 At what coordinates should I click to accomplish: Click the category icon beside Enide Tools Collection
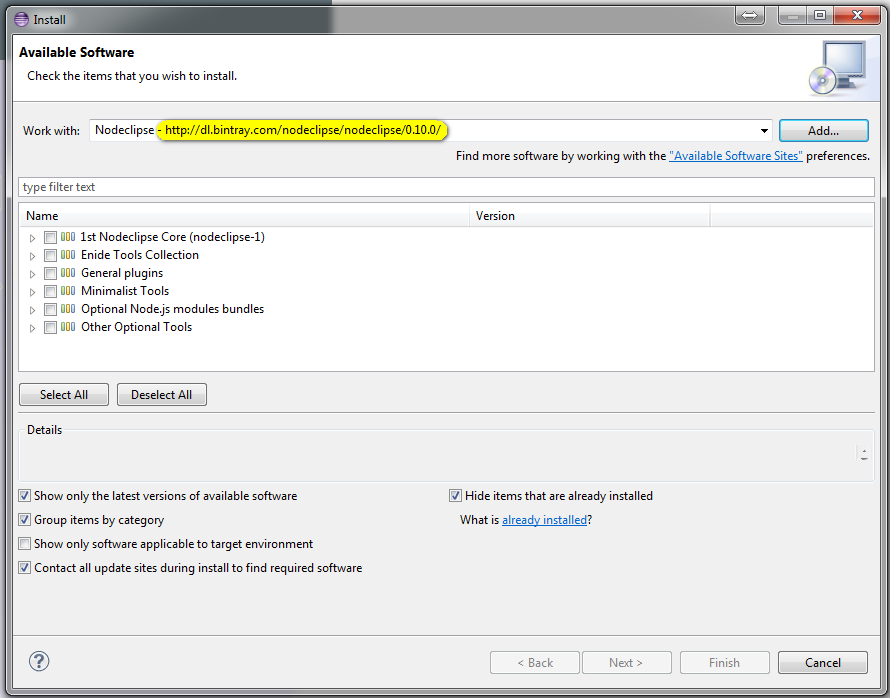[68, 255]
